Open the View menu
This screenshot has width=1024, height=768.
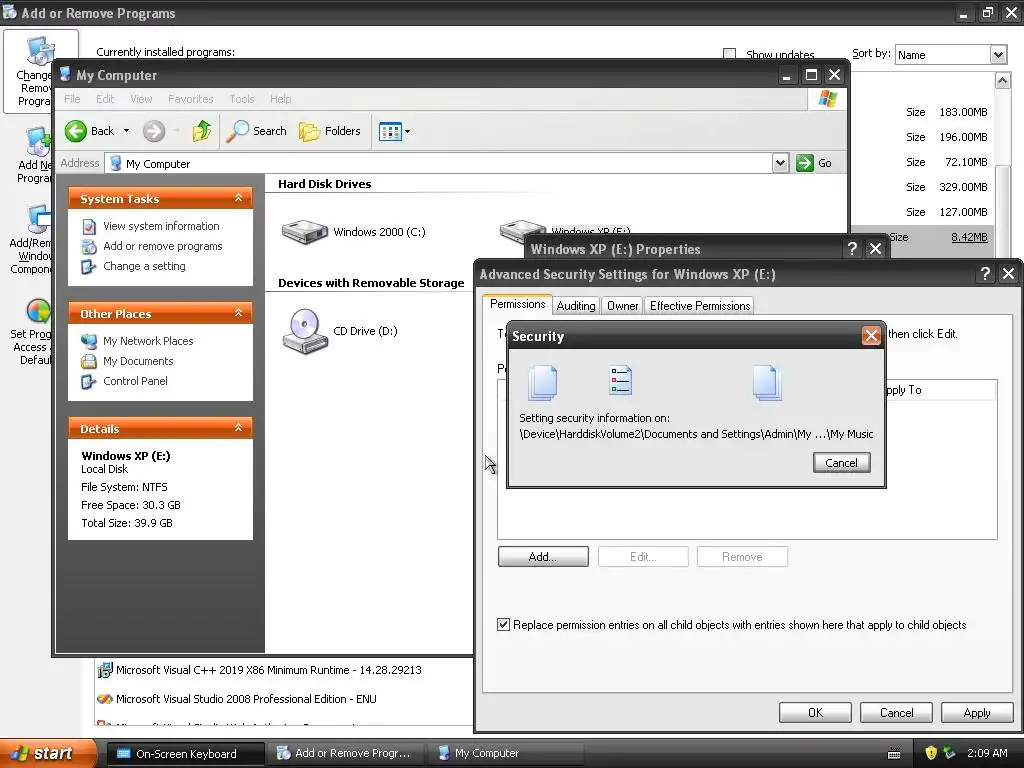pyautogui.click(x=141, y=99)
